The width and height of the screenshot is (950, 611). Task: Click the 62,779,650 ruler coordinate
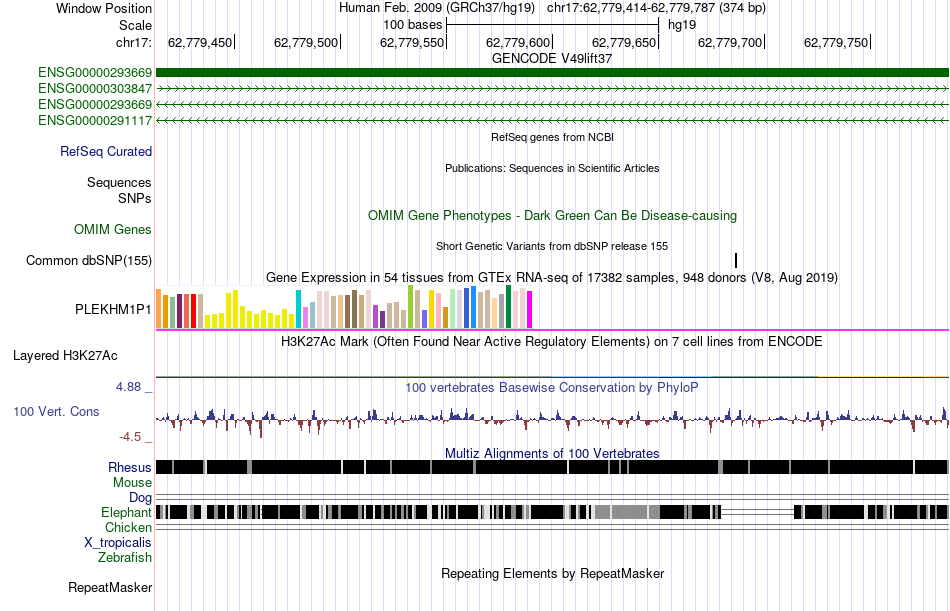point(624,42)
